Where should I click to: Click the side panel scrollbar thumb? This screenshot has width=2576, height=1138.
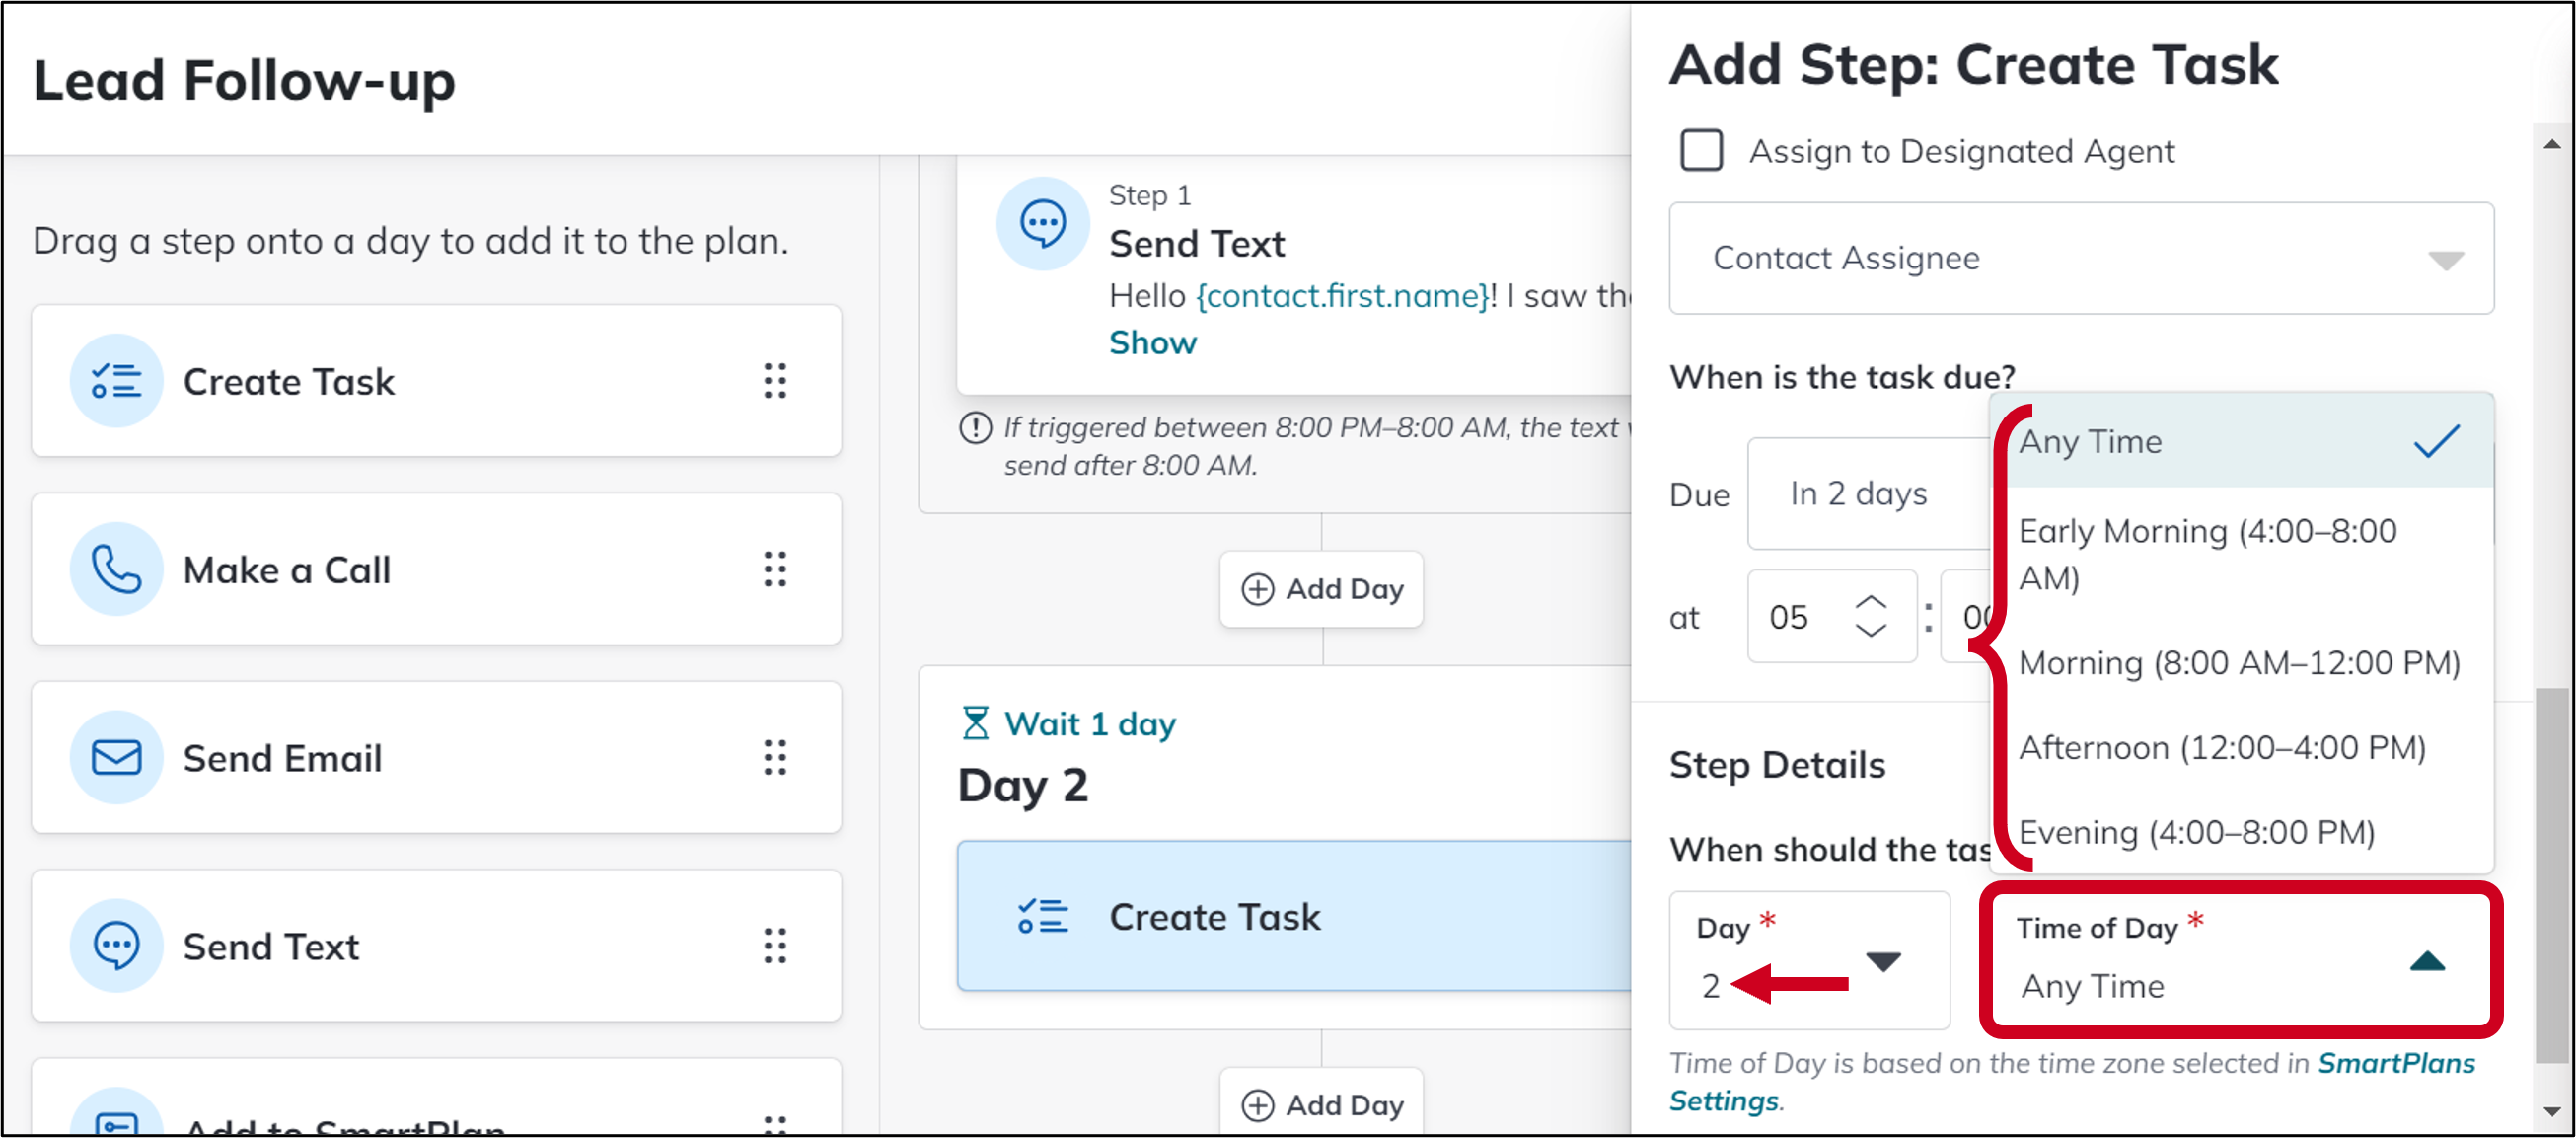(x=2552, y=875)
